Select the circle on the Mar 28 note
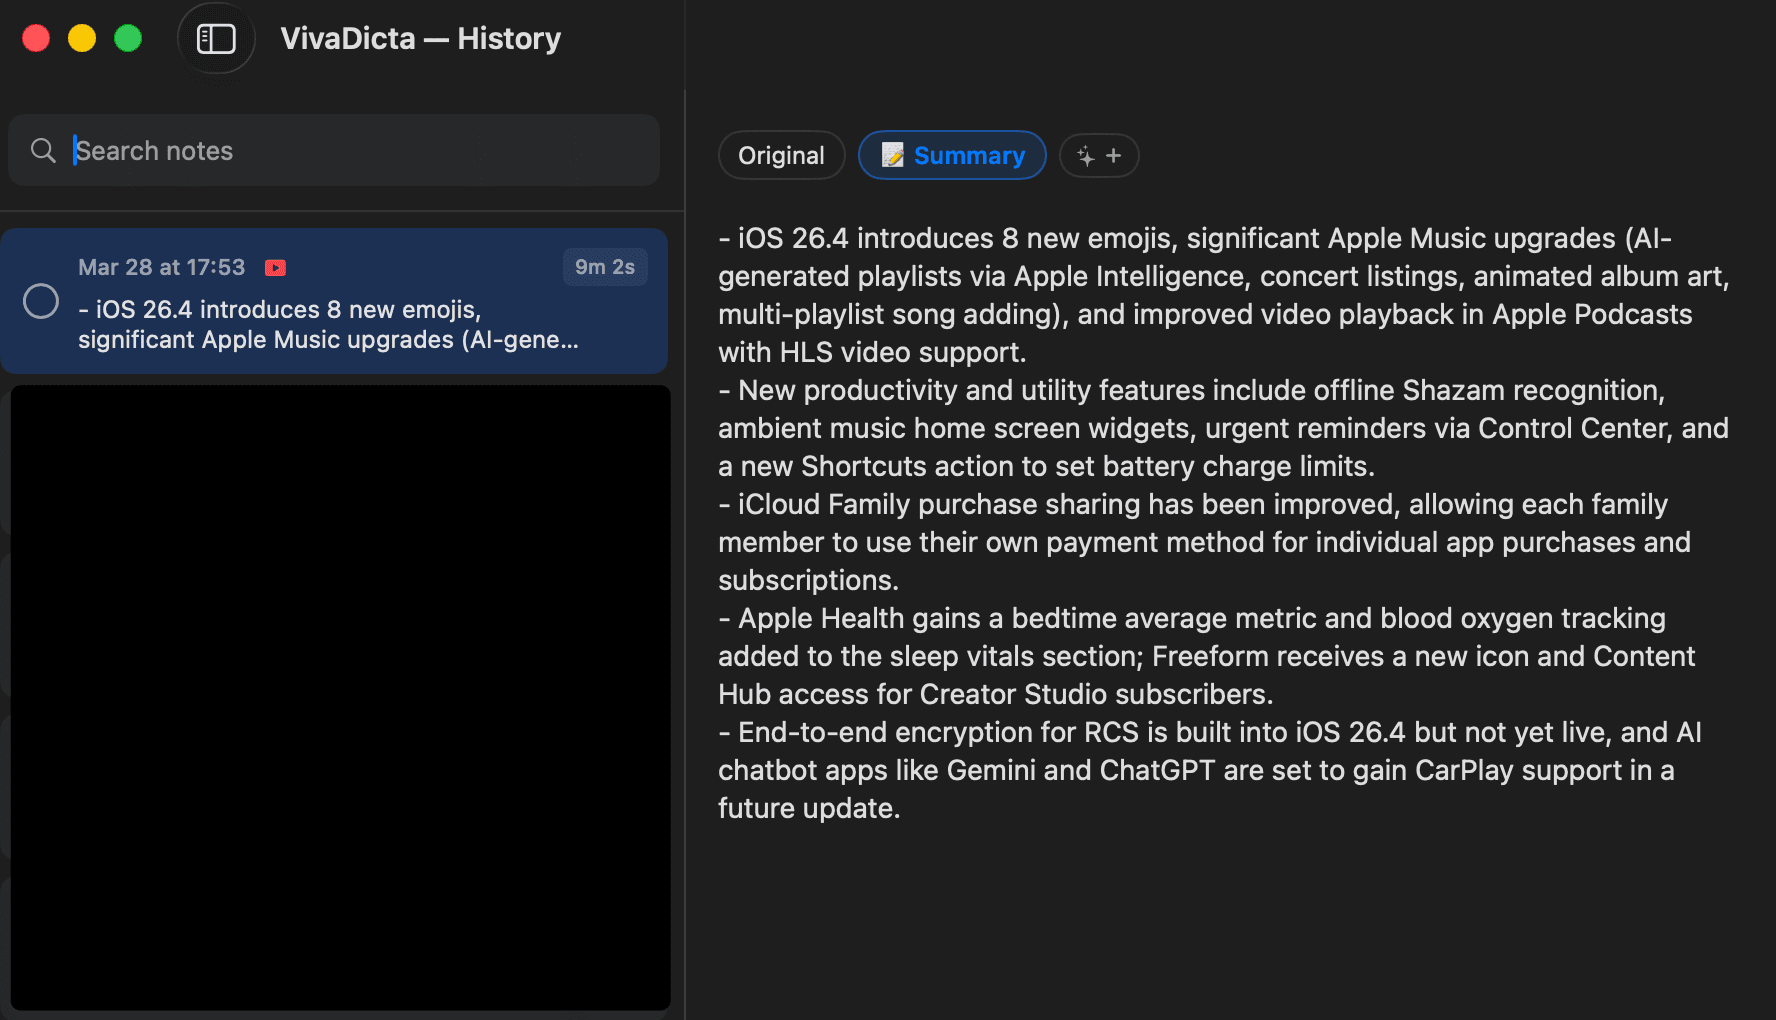This screenshot has height=1020, width=1776. (41, 301)
